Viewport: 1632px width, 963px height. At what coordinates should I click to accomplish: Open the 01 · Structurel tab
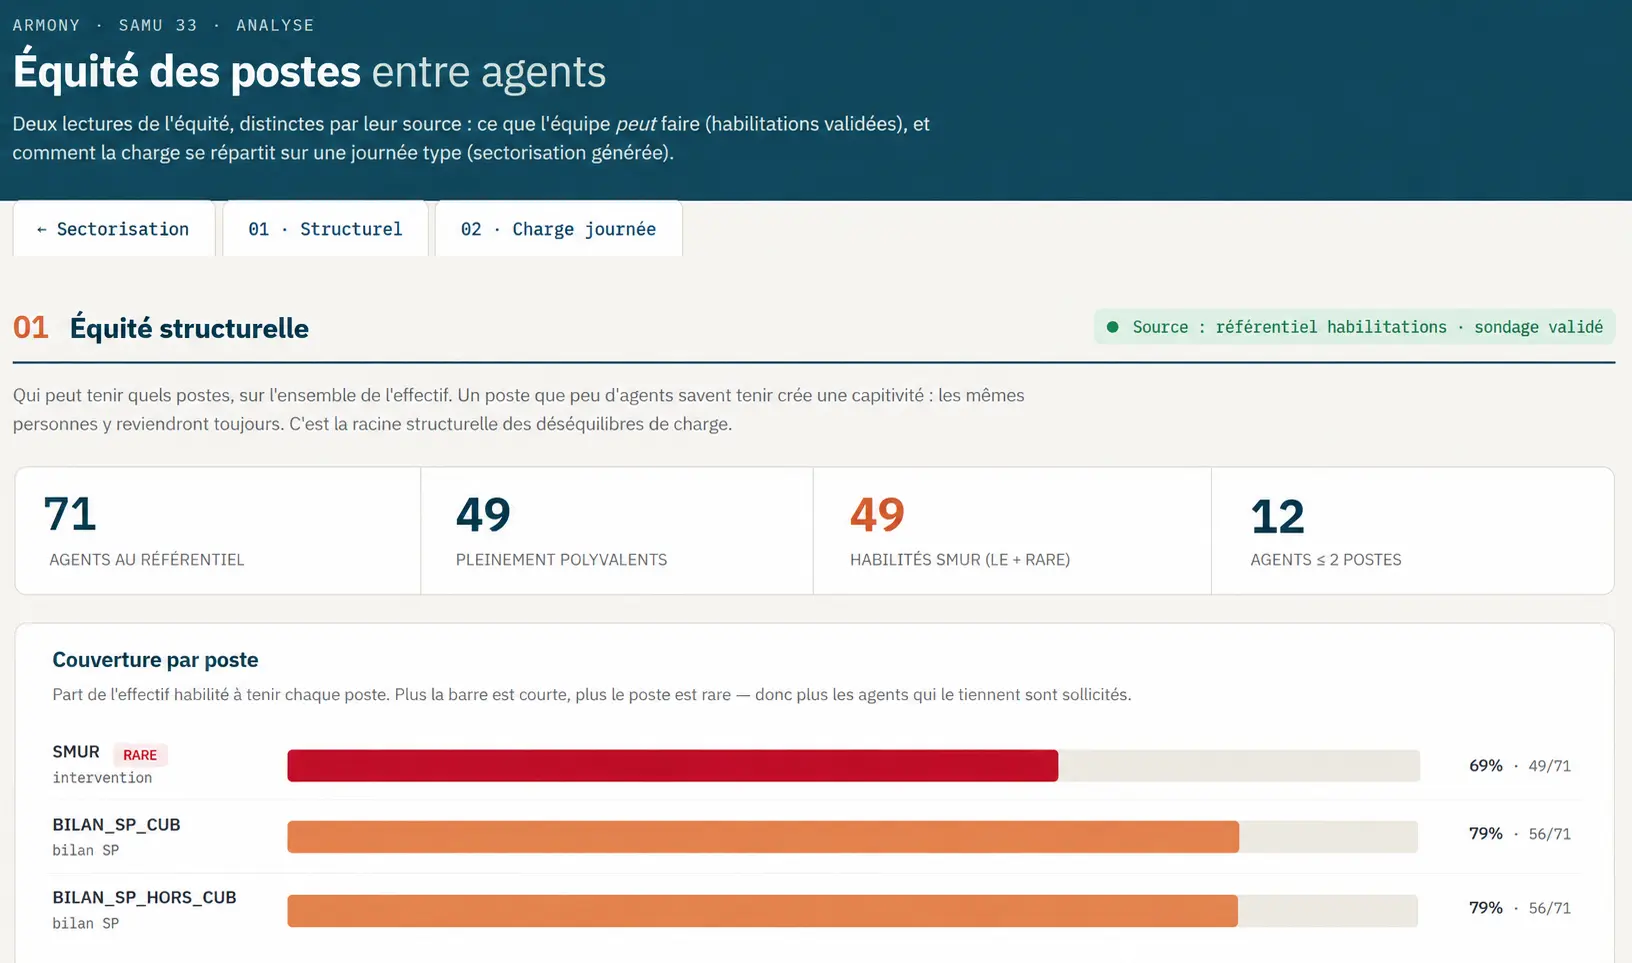(x=325, y=229)
